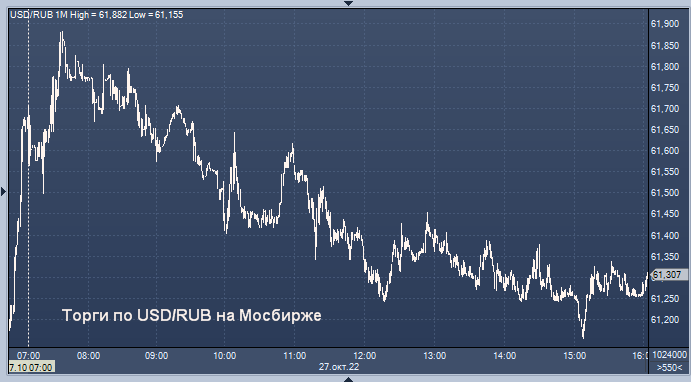Click the 09:00 time axis label

click(x=156, y=356)
